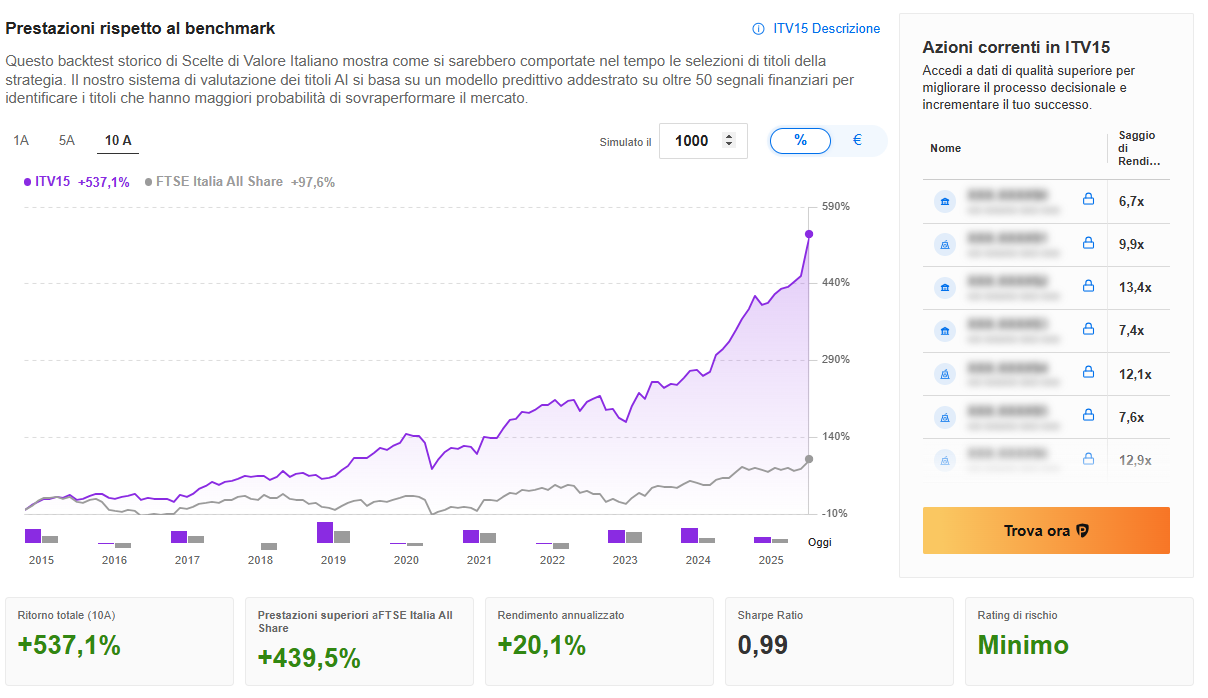Click the 2017 yearly return bars

(187, 537)
